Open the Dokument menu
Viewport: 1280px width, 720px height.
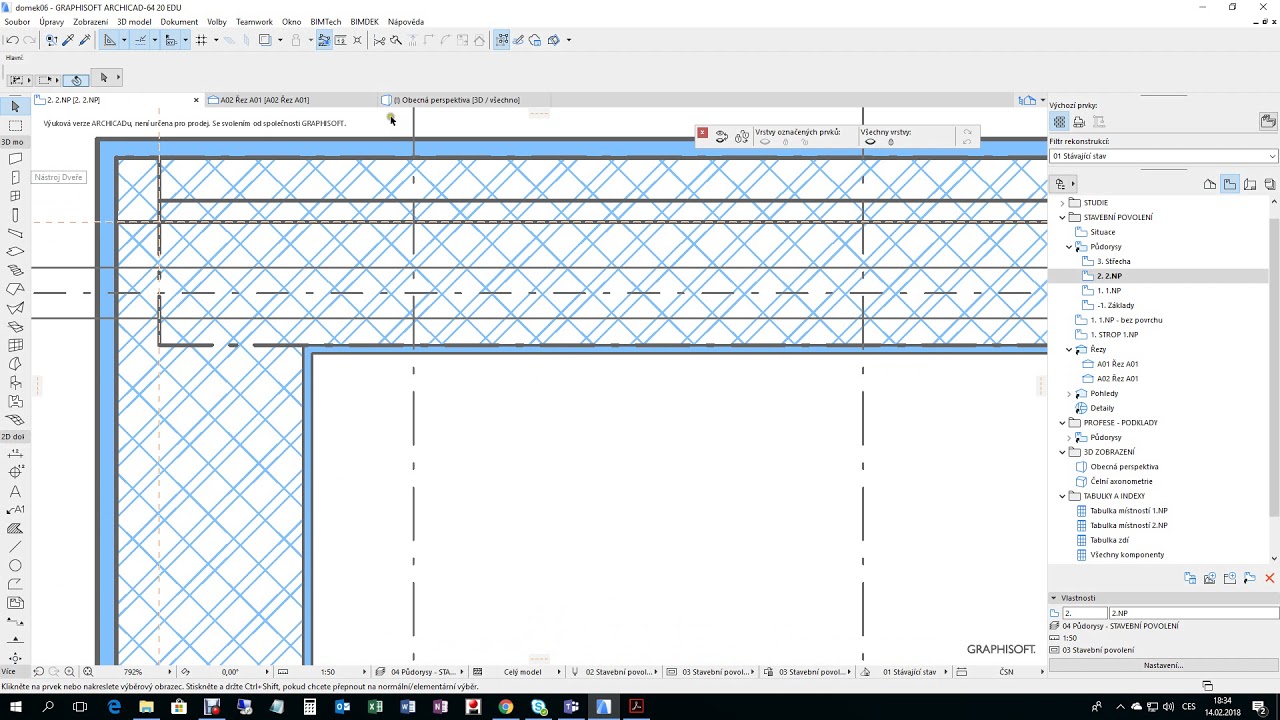(179, 22)
